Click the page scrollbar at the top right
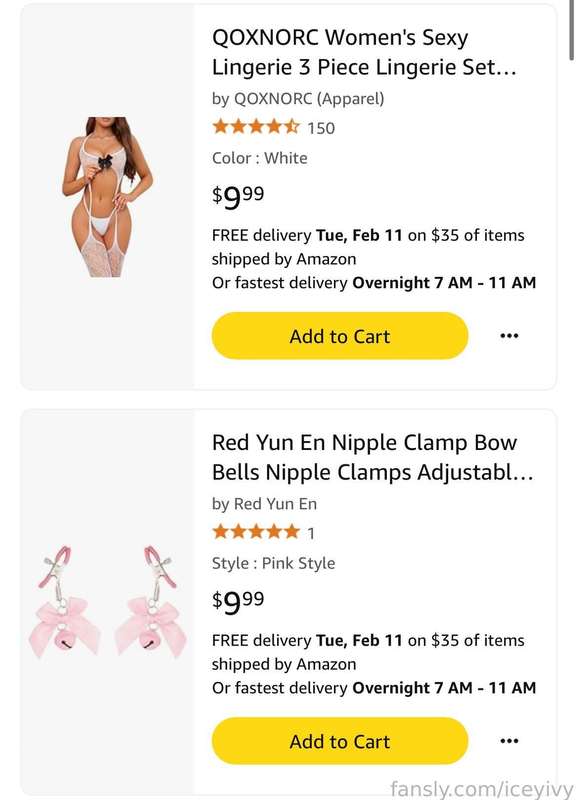The height and width of the screenshot is (800, 578). (572, 31)
